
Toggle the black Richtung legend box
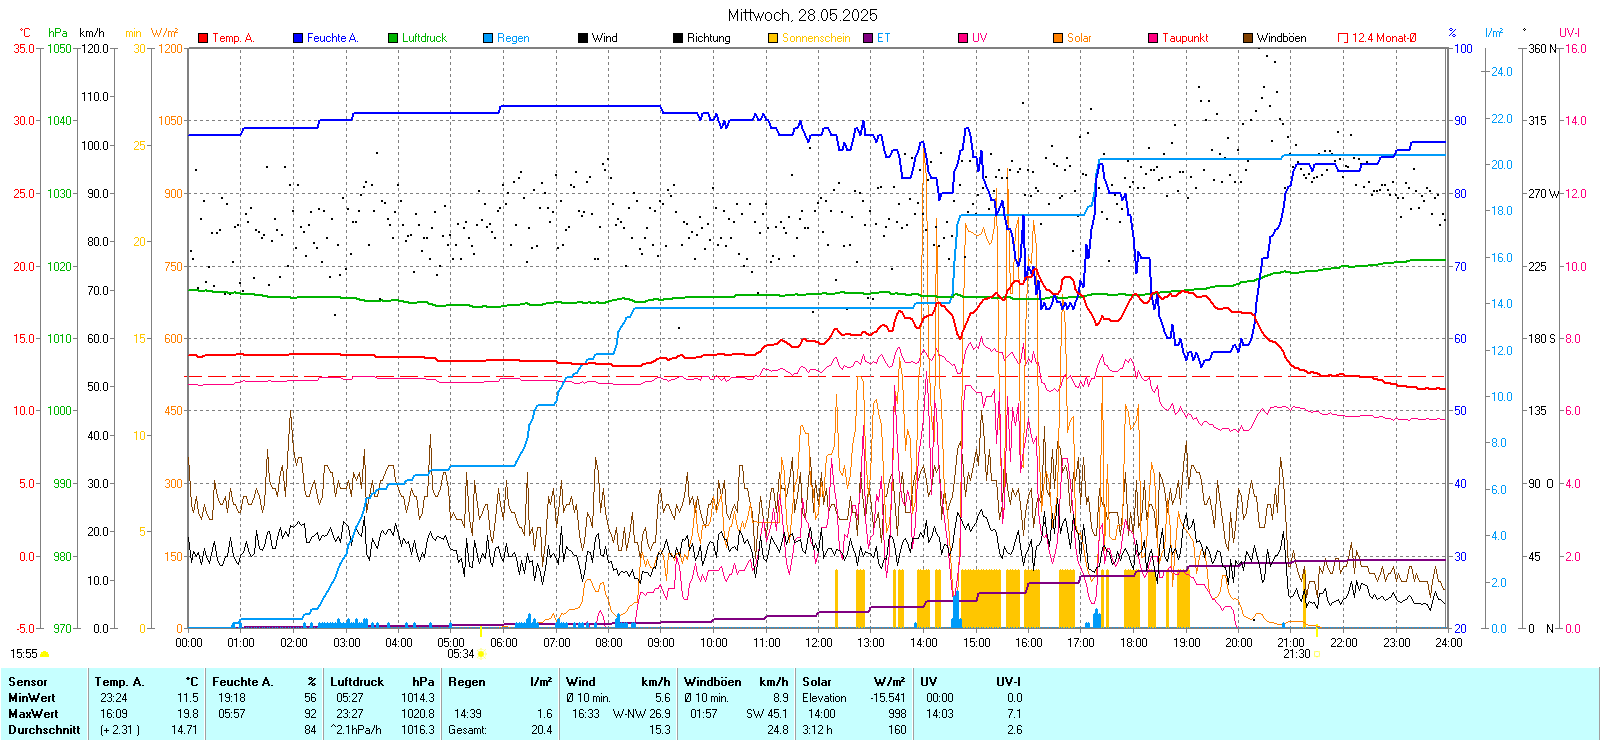tap(678, 38)
